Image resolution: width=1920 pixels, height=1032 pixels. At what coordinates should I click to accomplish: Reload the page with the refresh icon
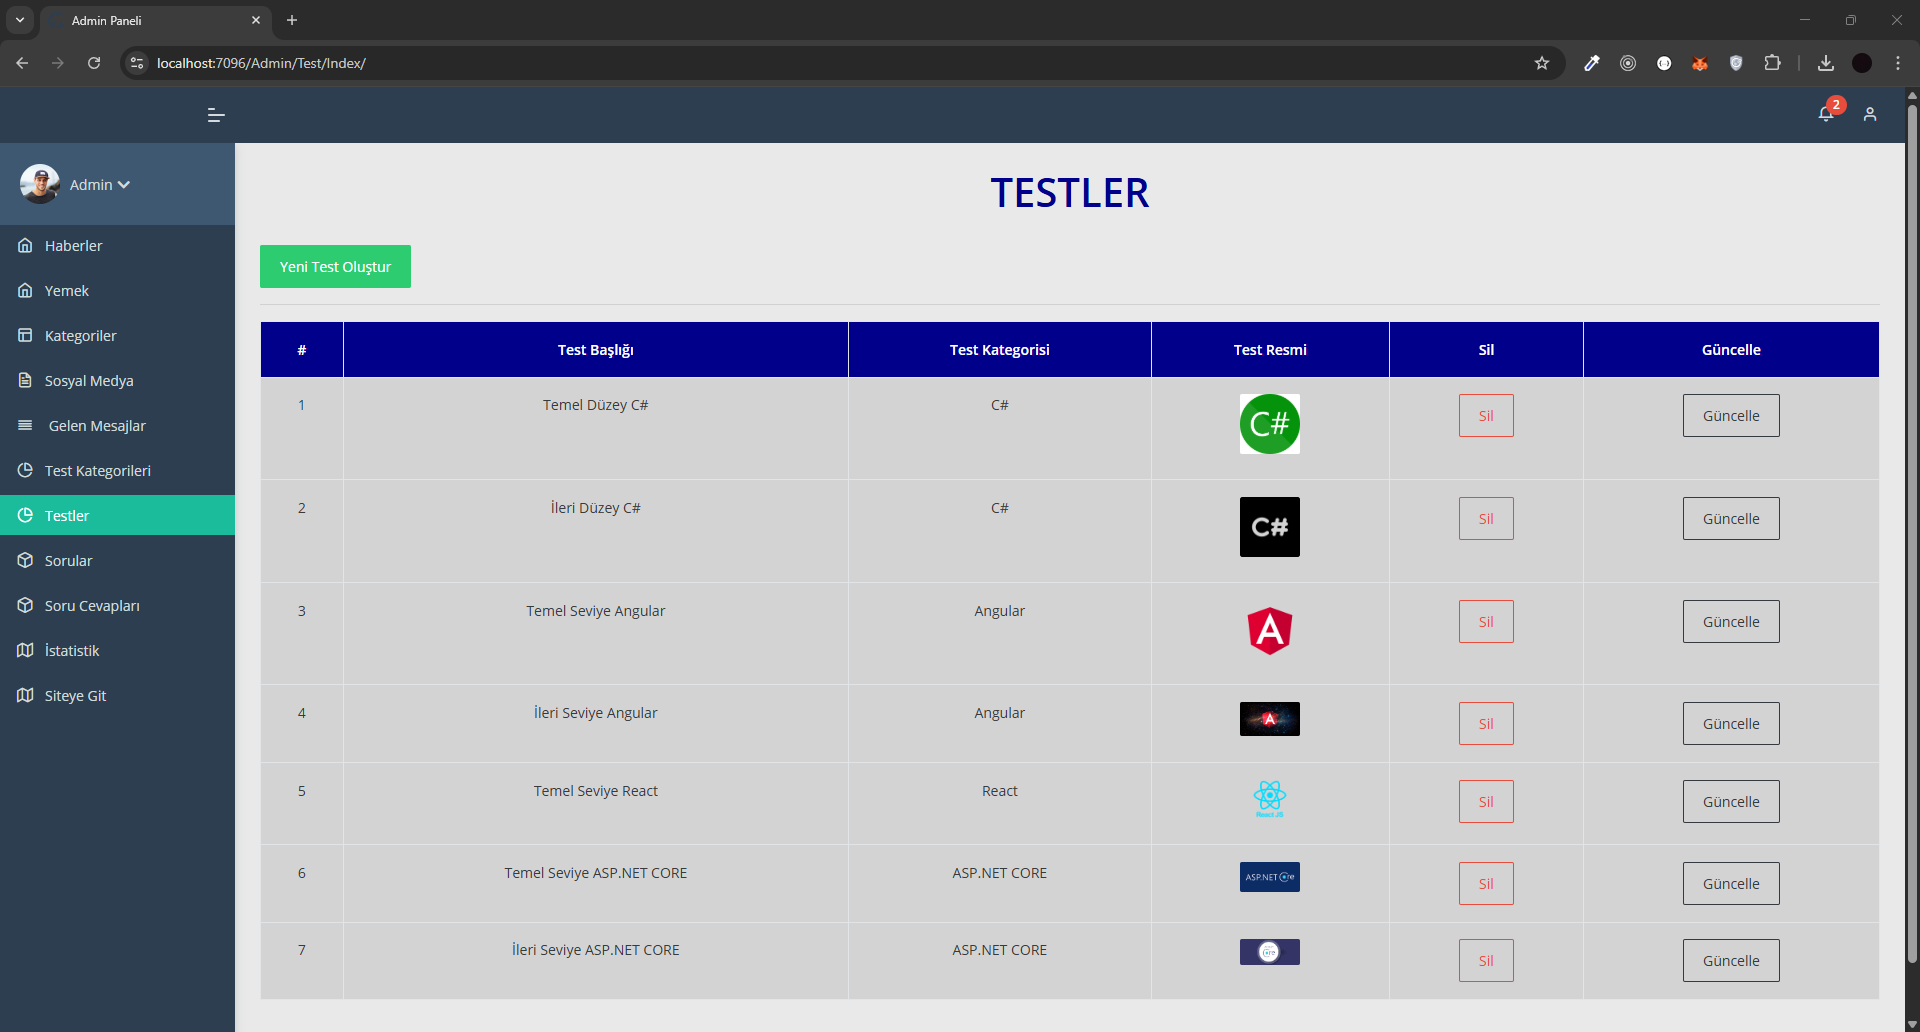[x=94, y=63]
